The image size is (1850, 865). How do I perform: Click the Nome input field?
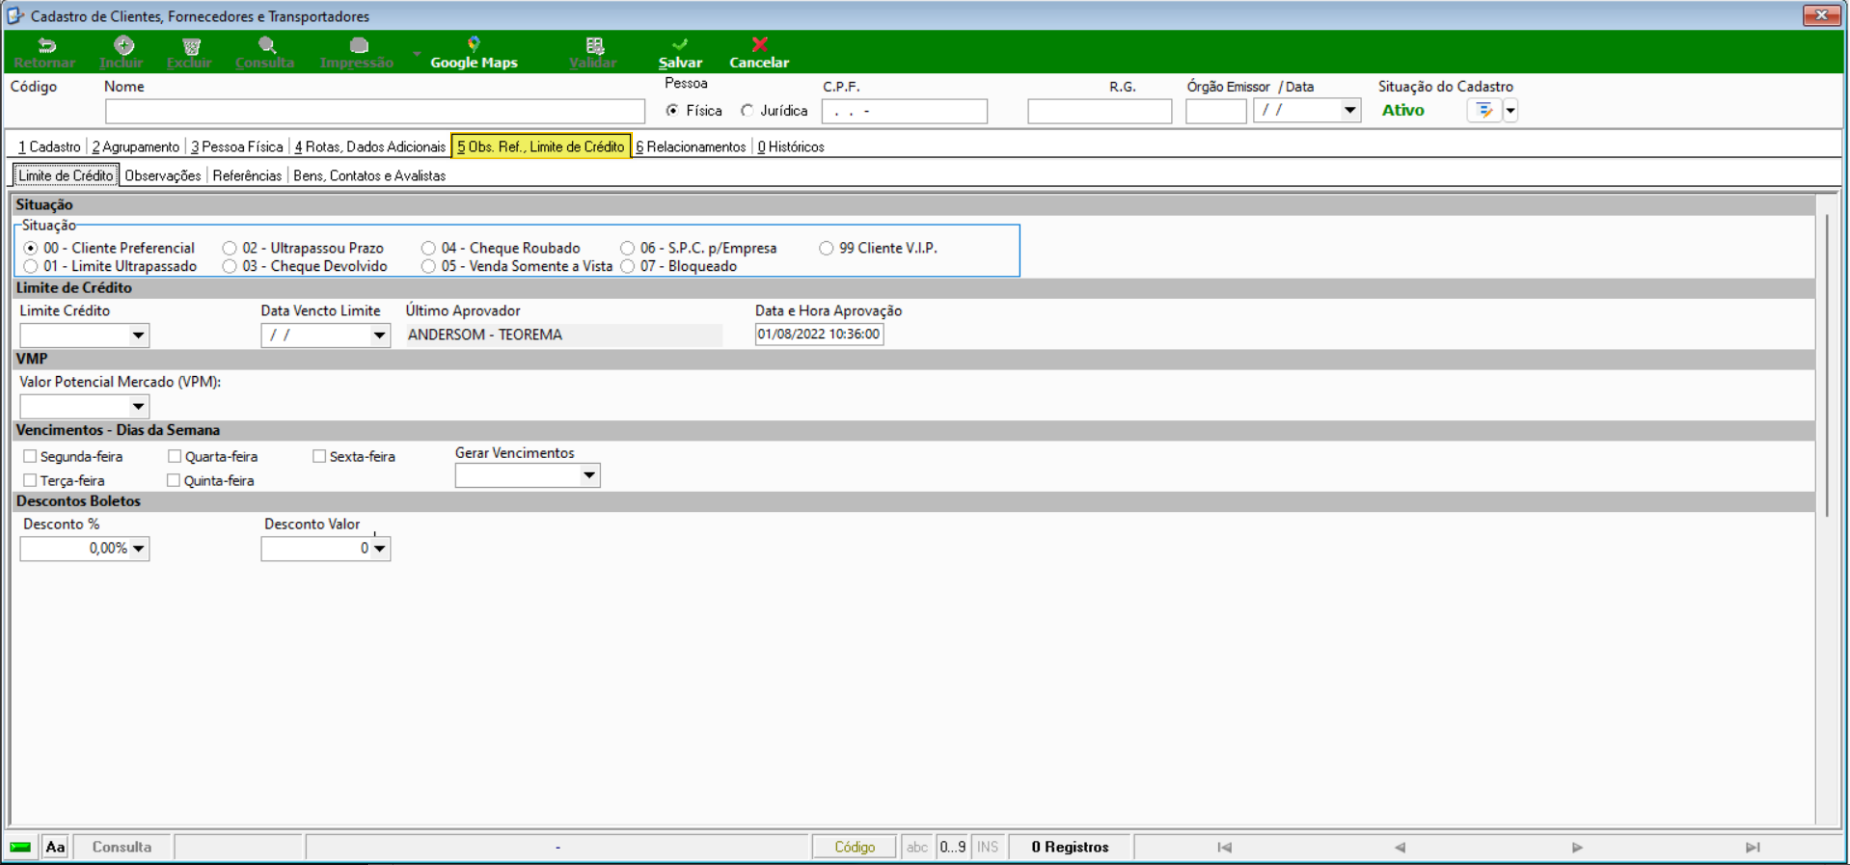coord(375,111)
